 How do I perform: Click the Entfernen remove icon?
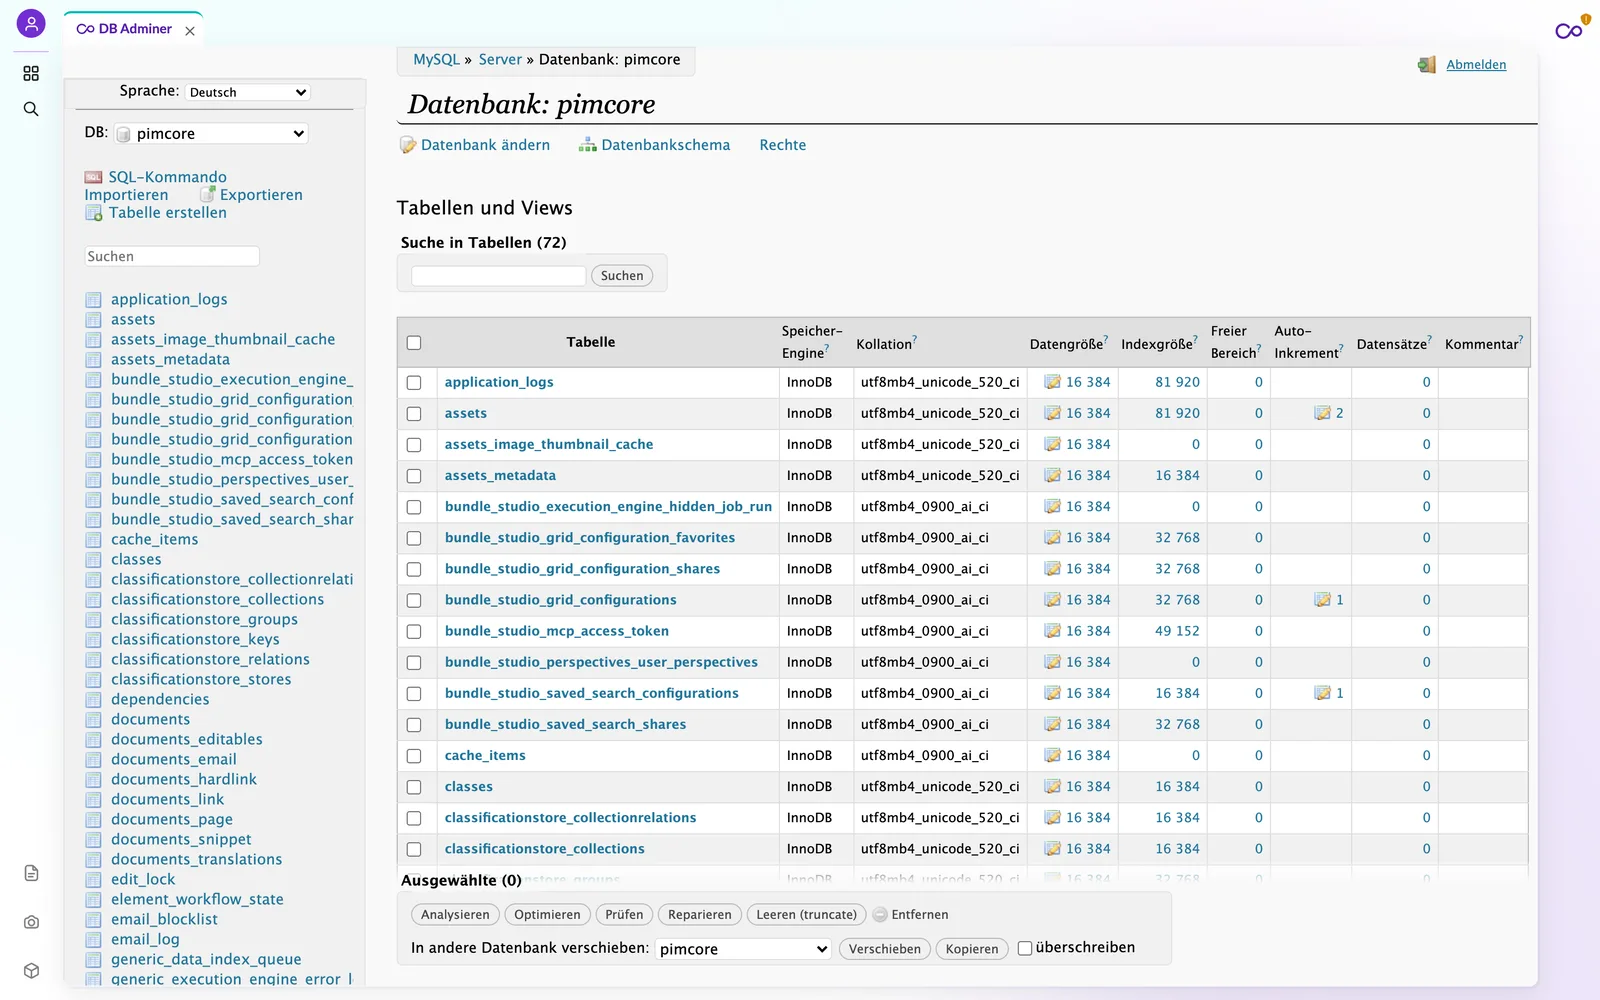(880, 914)
